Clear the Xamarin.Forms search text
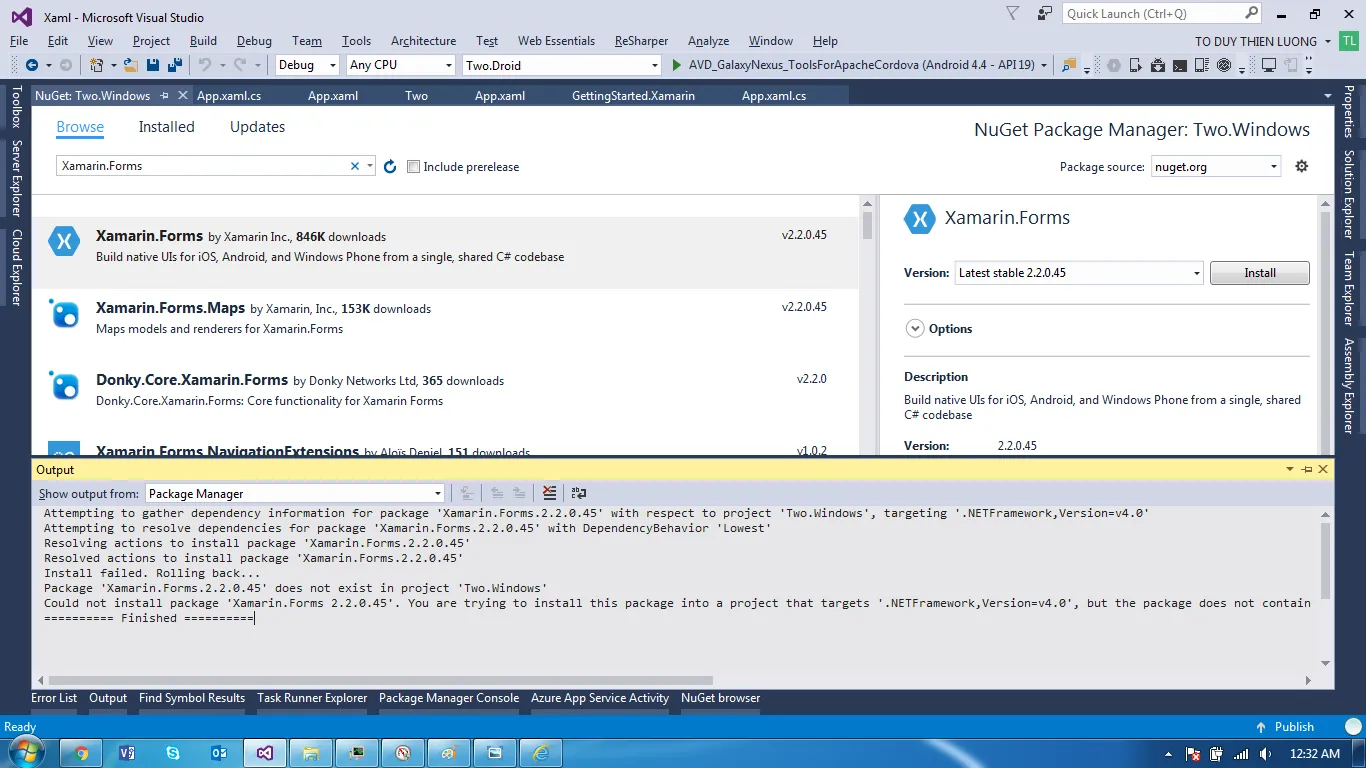Viewport: 1366px width, 768px height. coord(354,166)
